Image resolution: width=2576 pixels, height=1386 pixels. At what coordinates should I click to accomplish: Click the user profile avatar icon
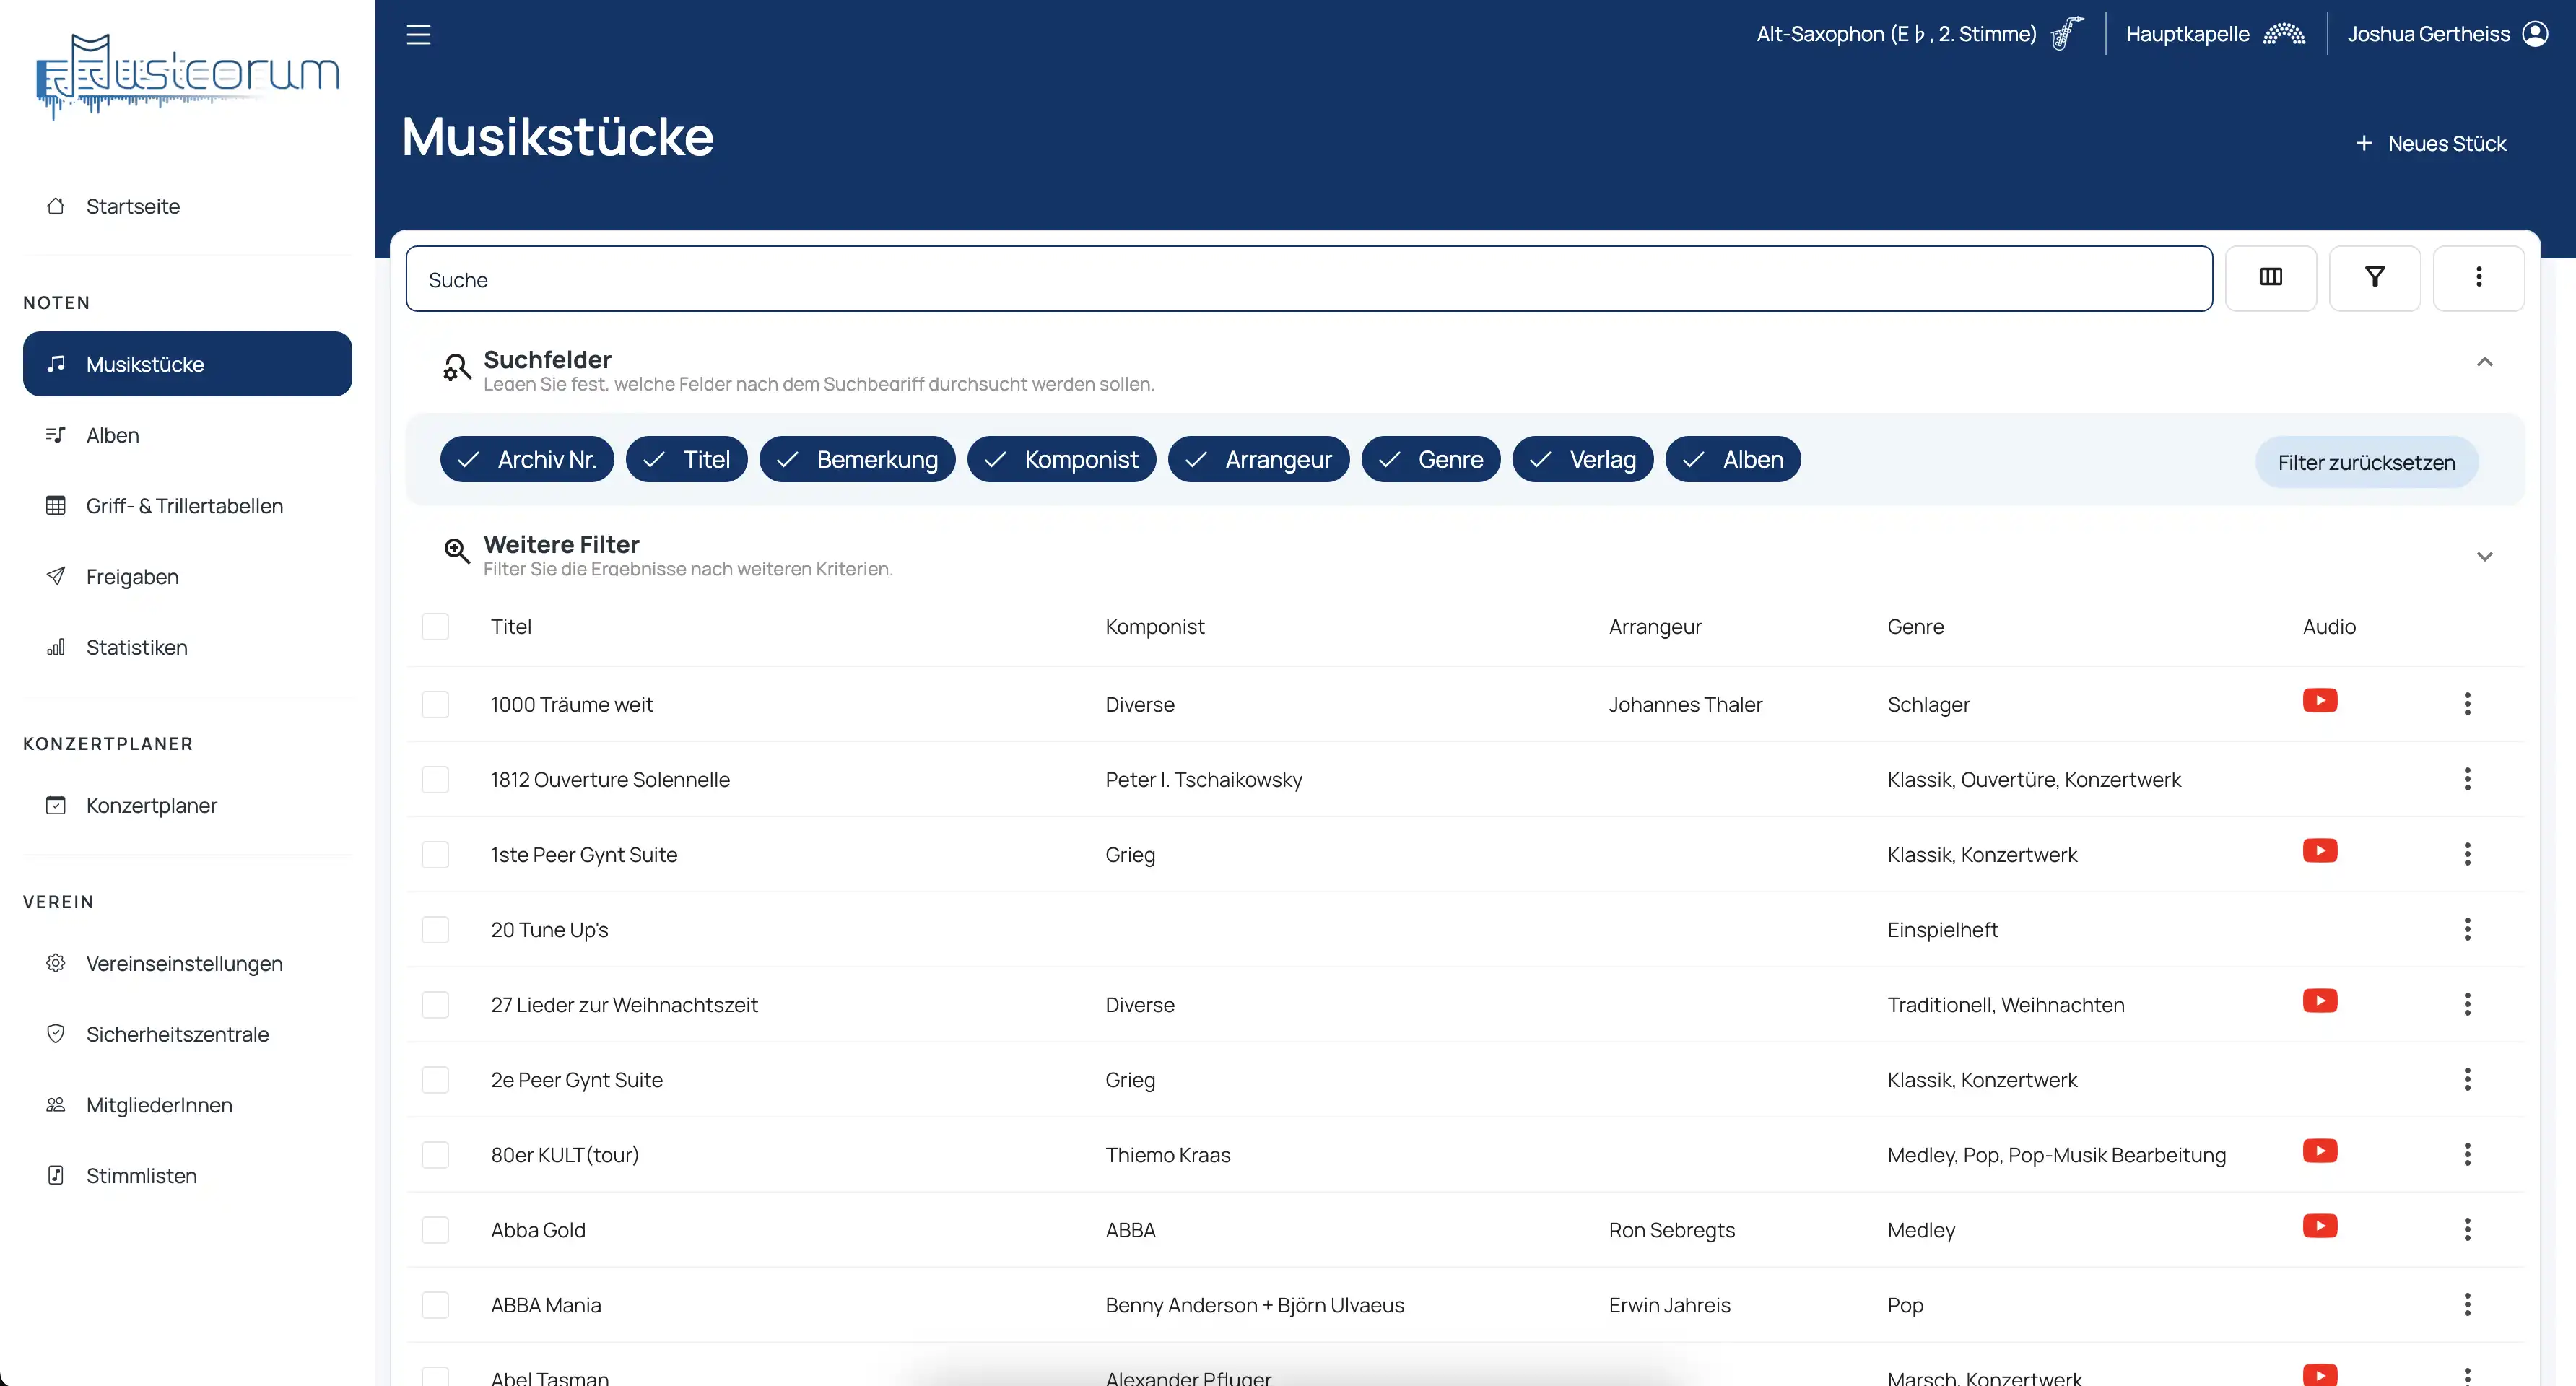click(2535, 34)
